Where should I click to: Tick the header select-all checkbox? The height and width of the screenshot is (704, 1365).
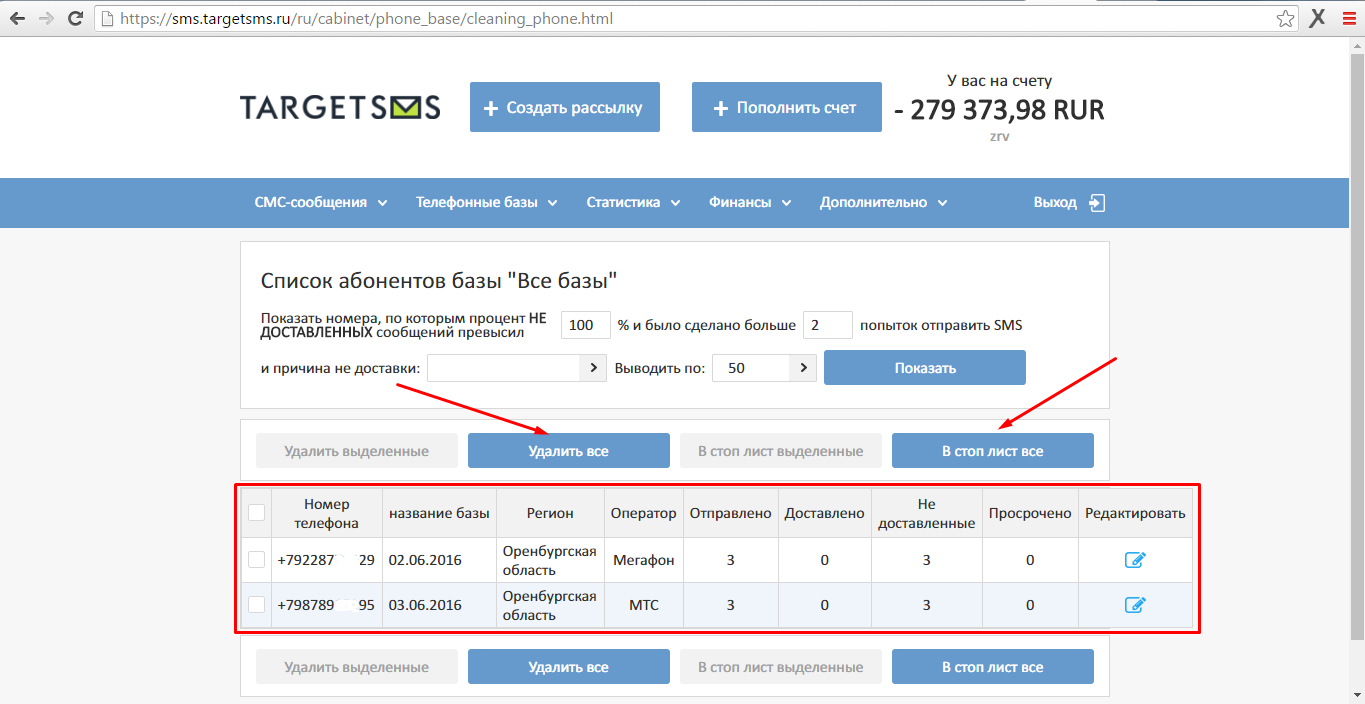click(x=257, y=513)
